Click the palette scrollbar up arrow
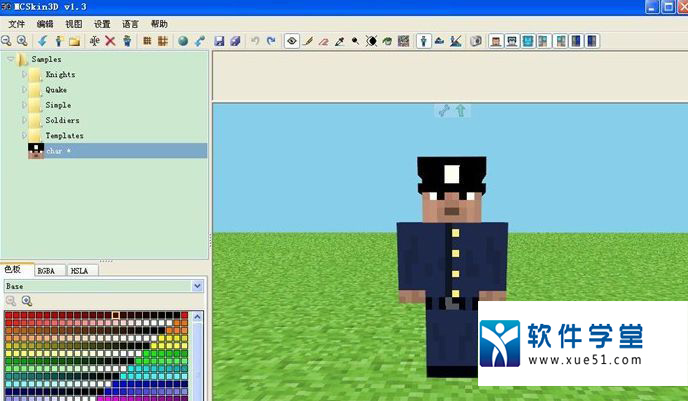This screenshot has height=401, width=688. point(197,316)
